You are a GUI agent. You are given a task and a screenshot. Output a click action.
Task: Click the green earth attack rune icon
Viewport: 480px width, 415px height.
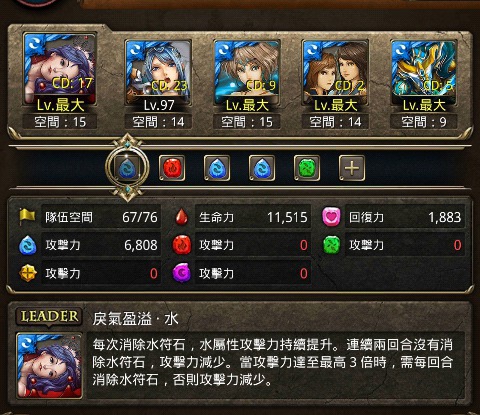pos(332,245)
